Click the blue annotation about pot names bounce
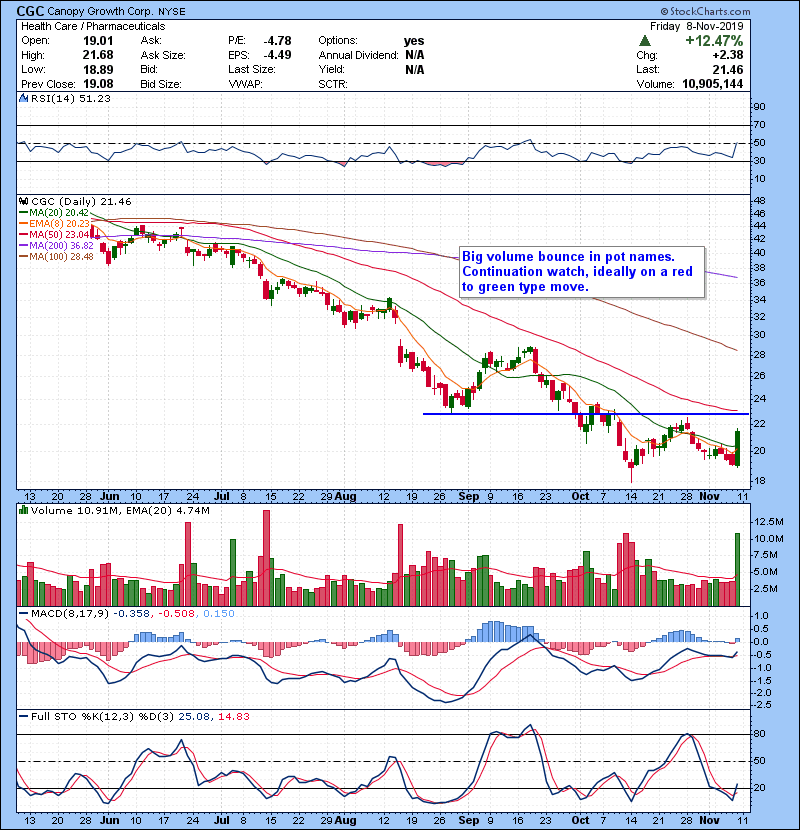800x830 pixels. click(x=582, y=272)
